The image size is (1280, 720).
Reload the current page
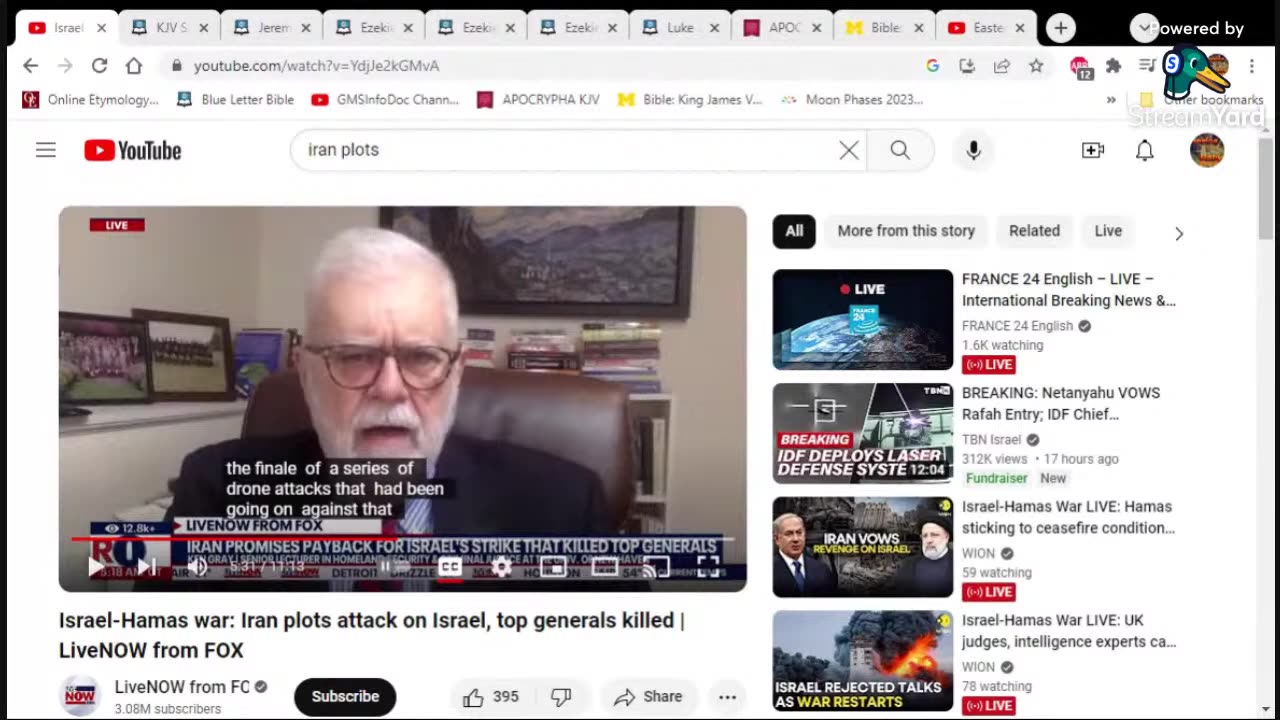click(x=99, y=66)
